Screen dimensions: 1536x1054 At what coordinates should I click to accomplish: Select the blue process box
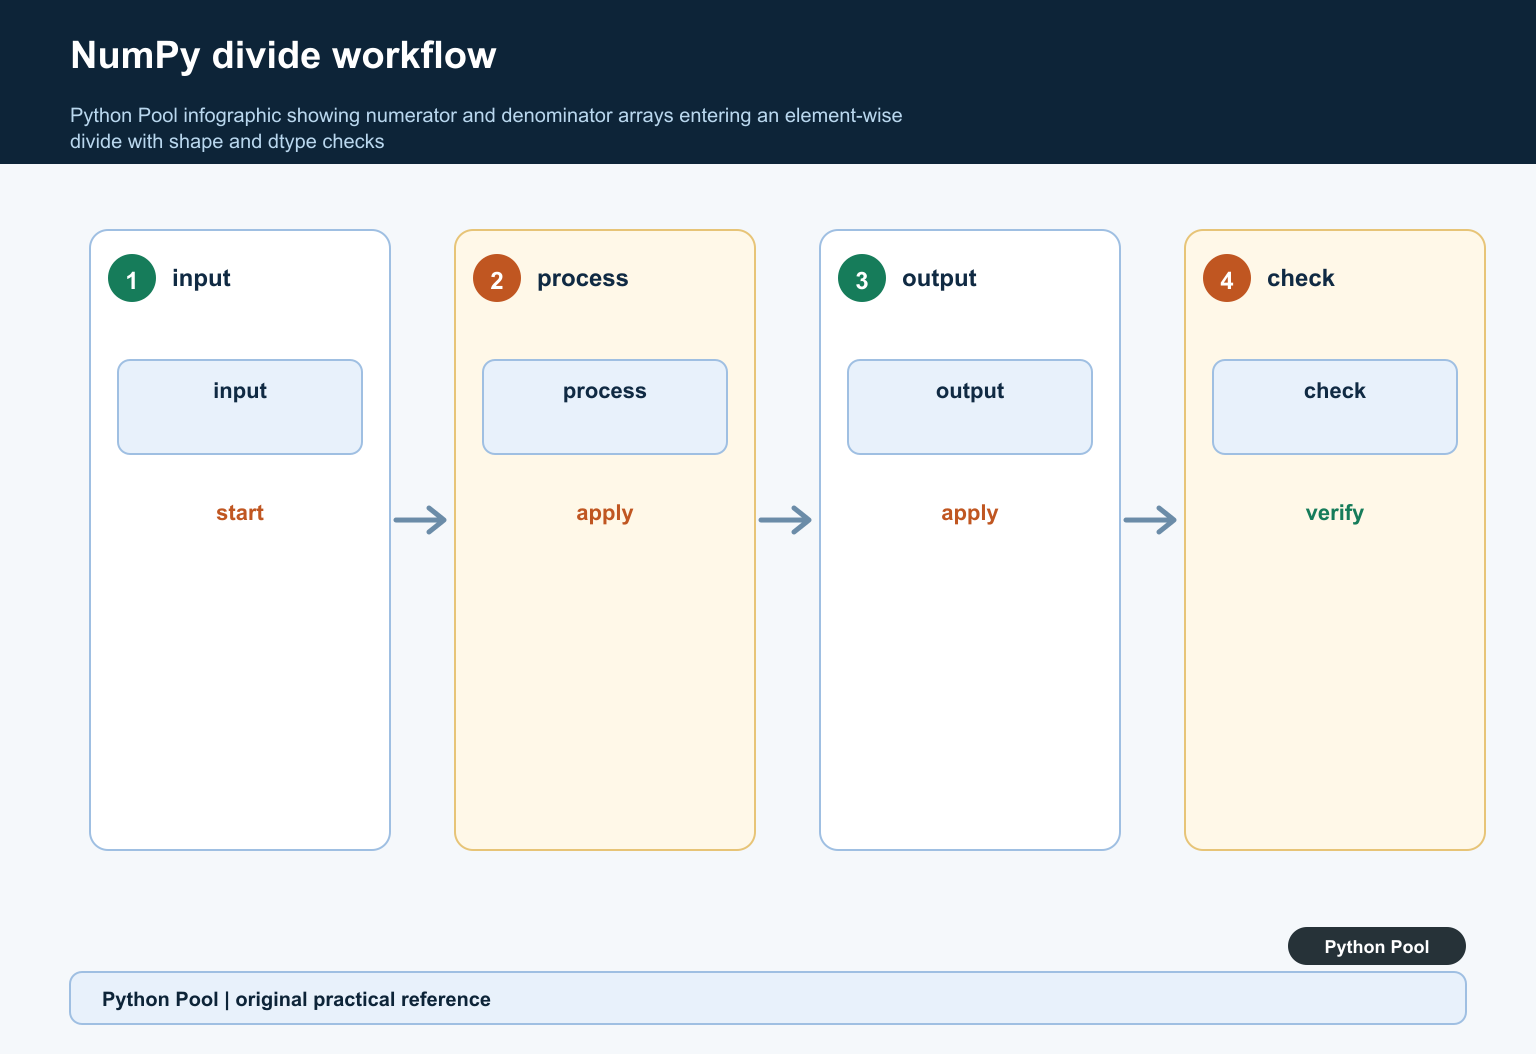tap(605, 407)
